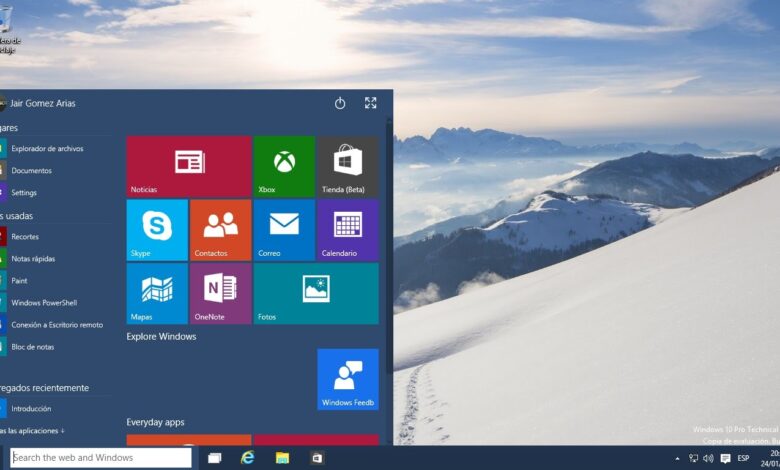Click the Search the web and Windows box
780x470 pixels.
101,458
